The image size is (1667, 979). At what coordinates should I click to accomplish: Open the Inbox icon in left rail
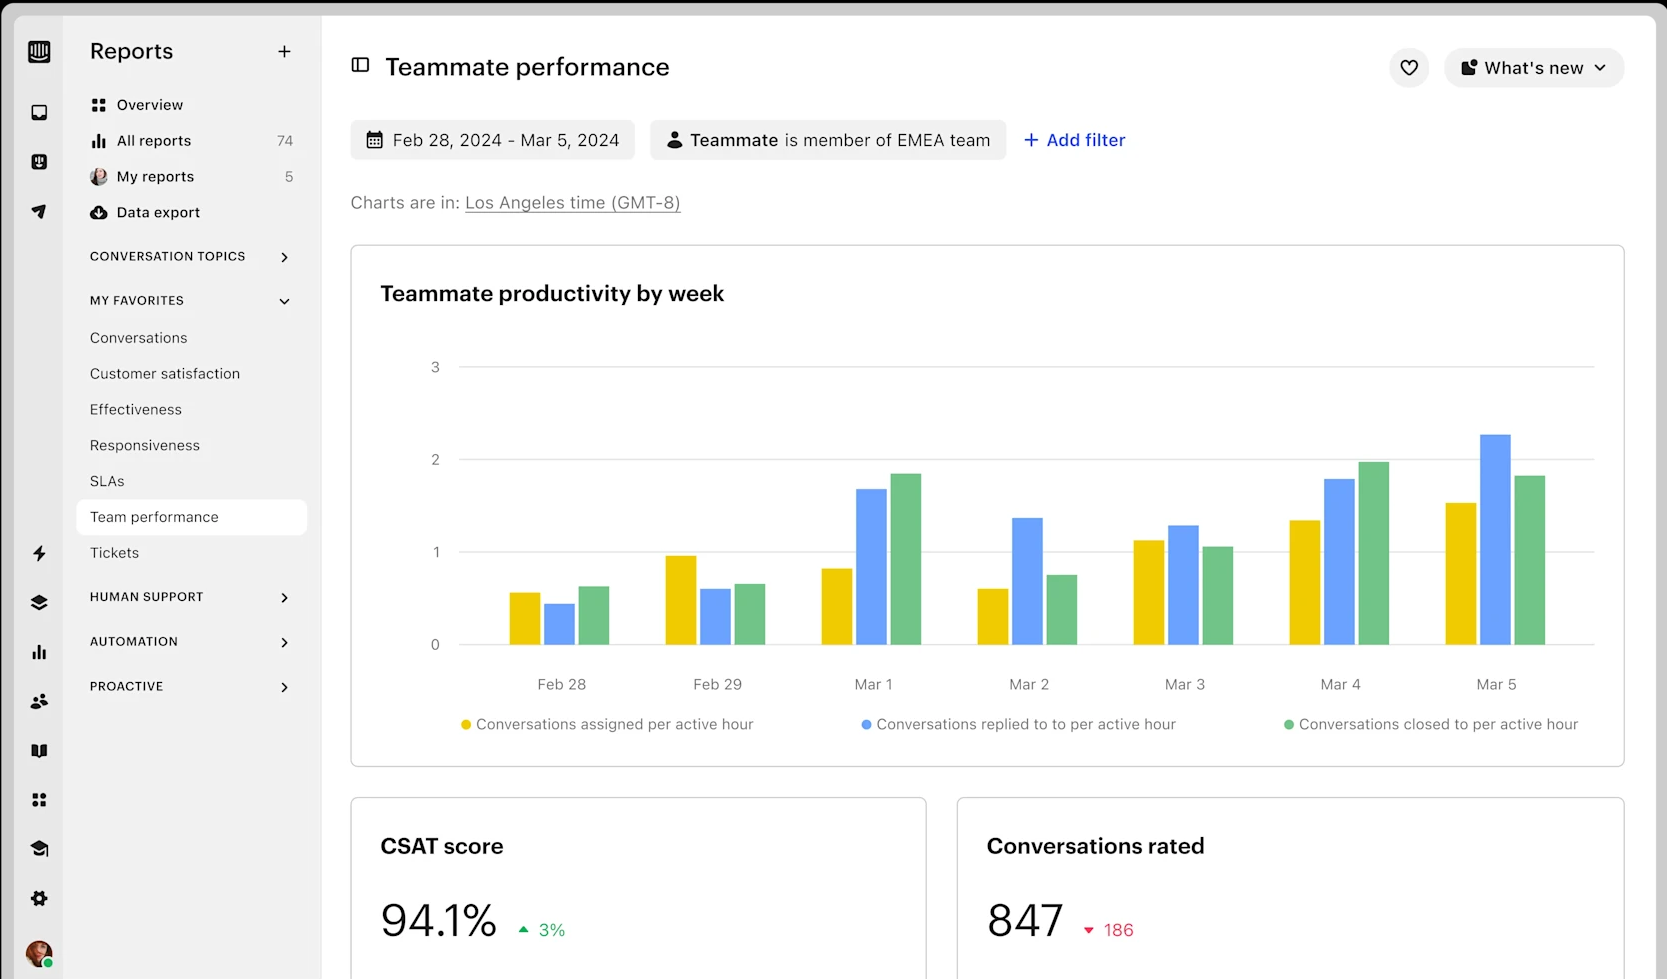39,113
